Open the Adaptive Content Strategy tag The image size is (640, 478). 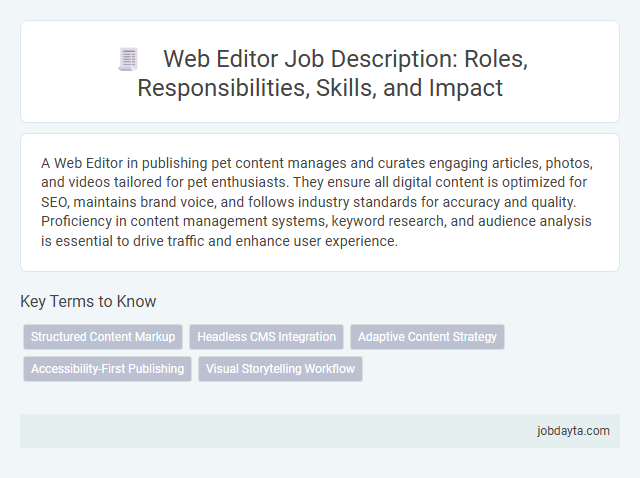click(427, 337)
